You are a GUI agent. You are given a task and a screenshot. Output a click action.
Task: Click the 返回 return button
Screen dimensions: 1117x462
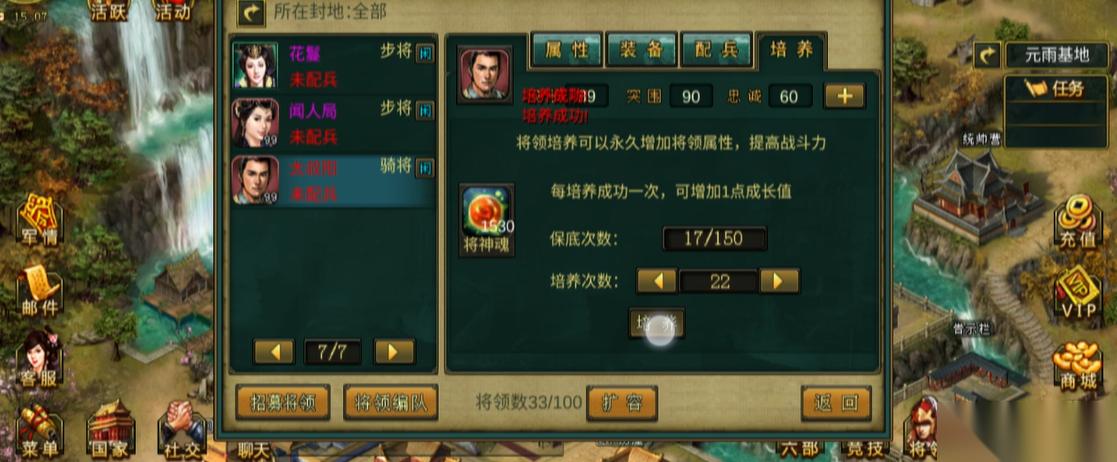point(836,403)
